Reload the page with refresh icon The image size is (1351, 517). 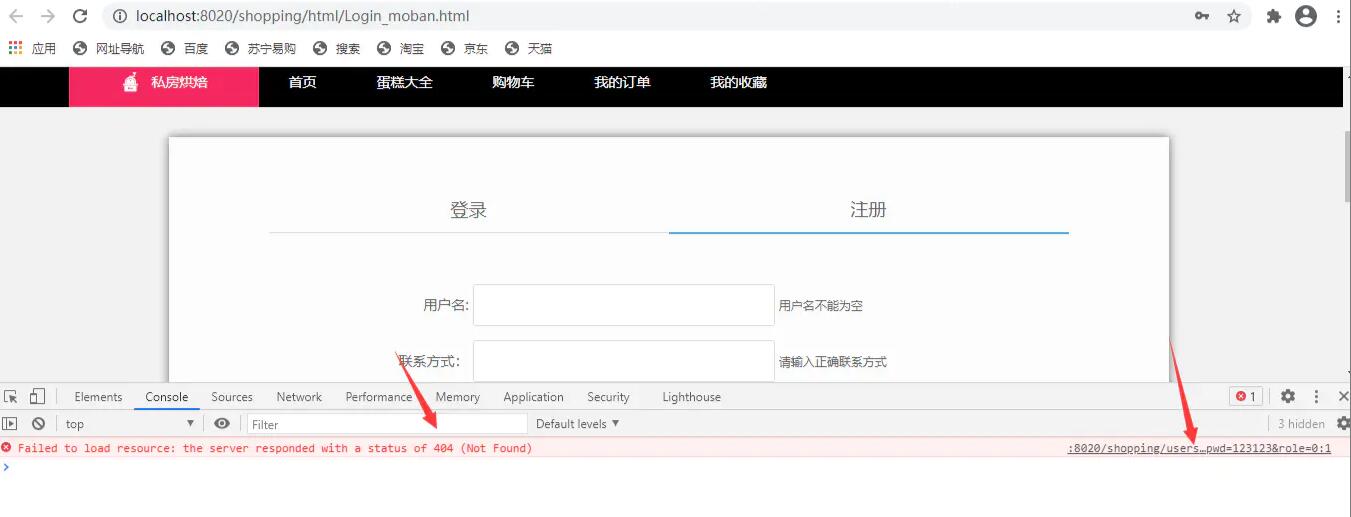pyautogui.click(x=80, y=16)
